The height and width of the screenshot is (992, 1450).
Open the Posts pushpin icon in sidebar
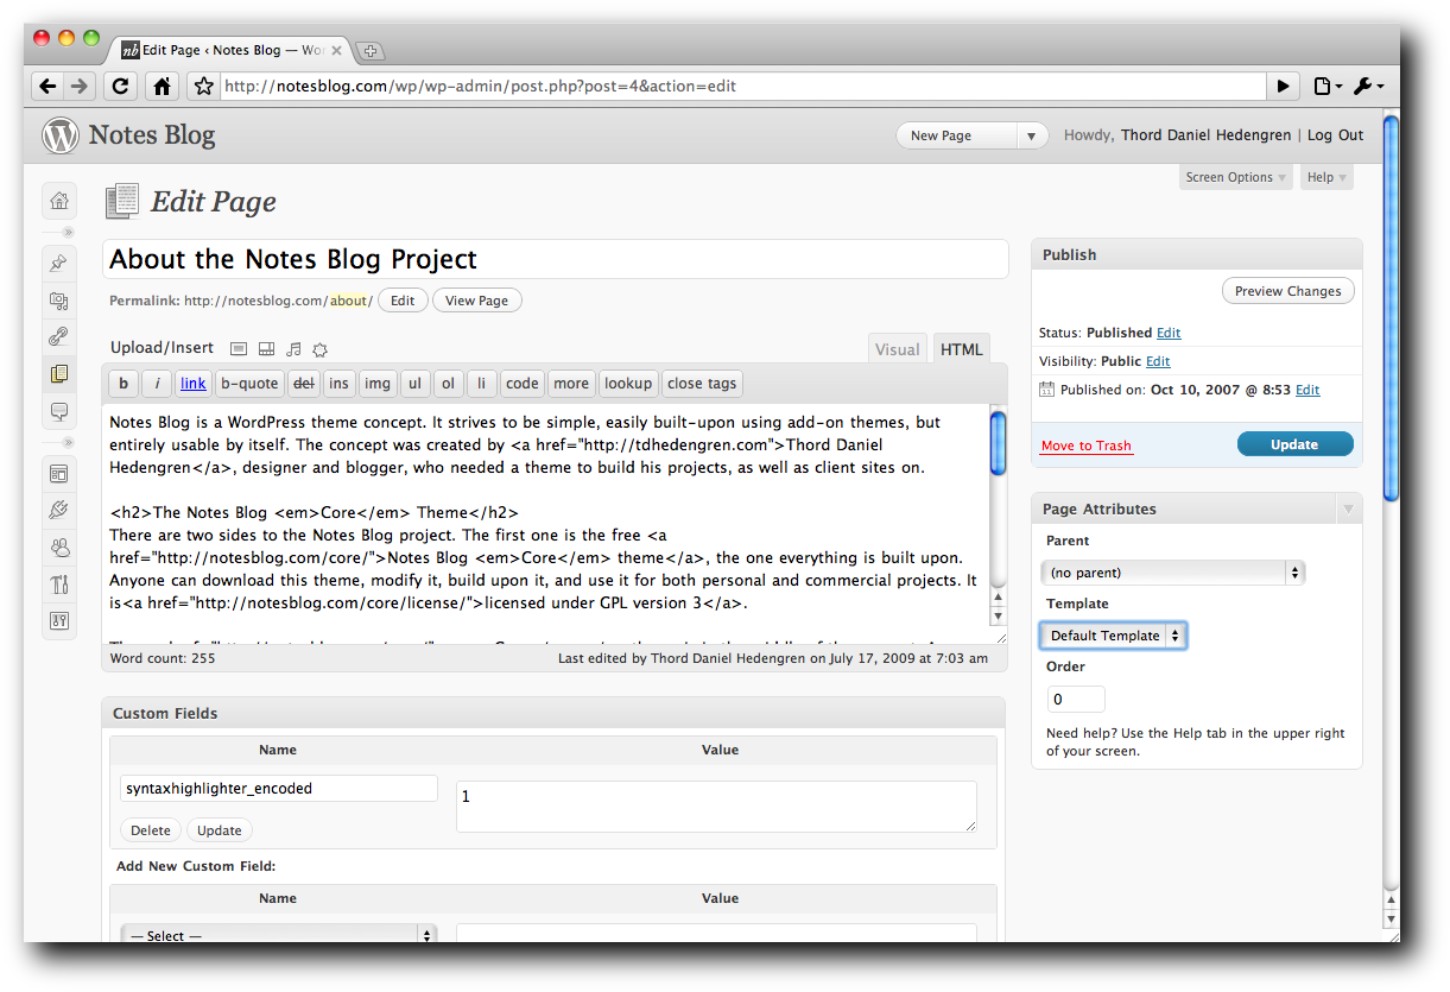pos(59,263)
